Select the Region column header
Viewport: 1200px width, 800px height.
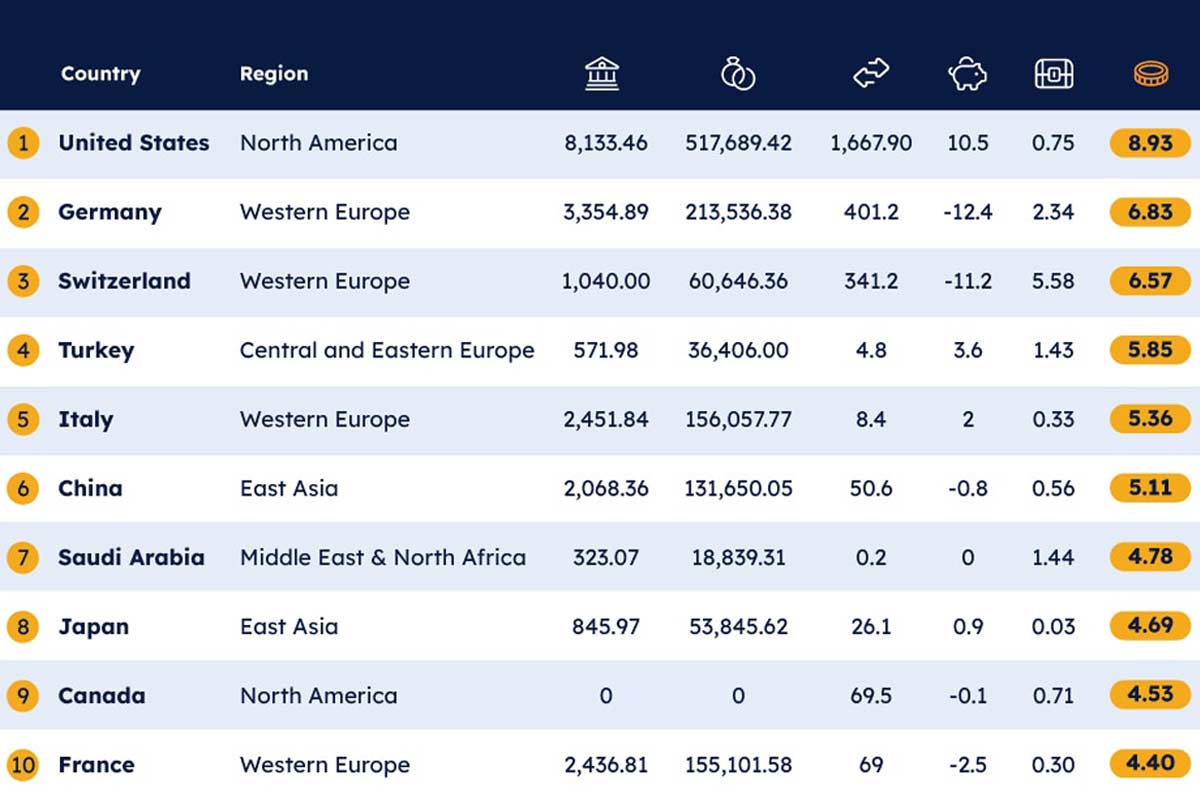[x=274, y=74]
